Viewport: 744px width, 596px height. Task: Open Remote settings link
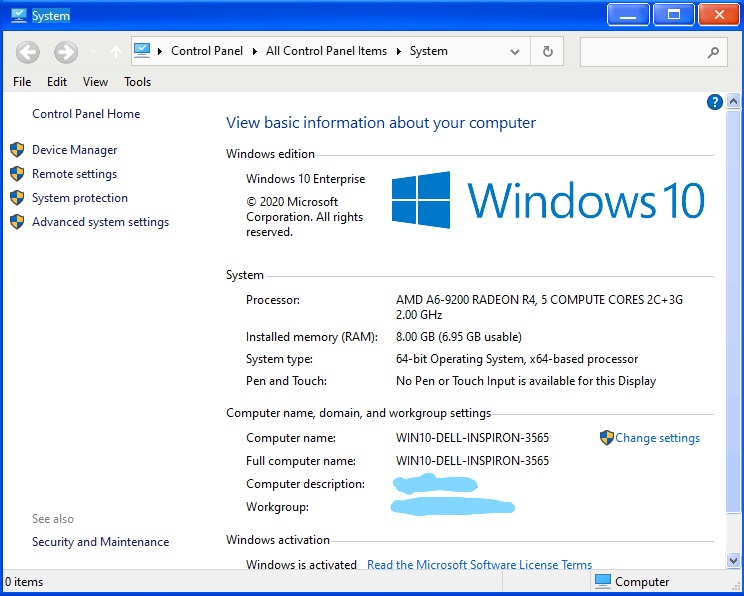coord(74,174)
